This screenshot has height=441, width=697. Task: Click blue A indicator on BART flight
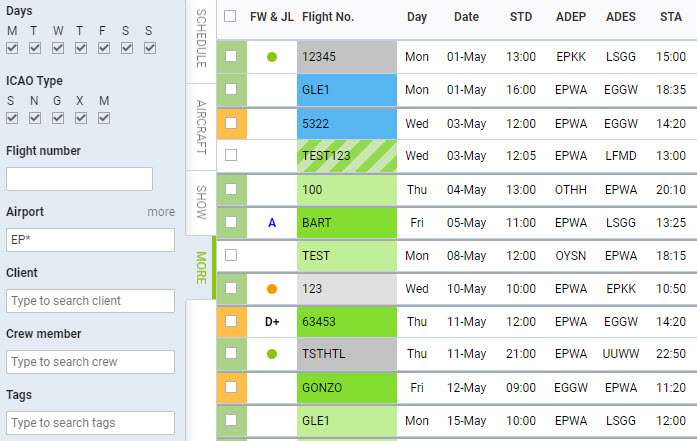click(x=272, y=223)
